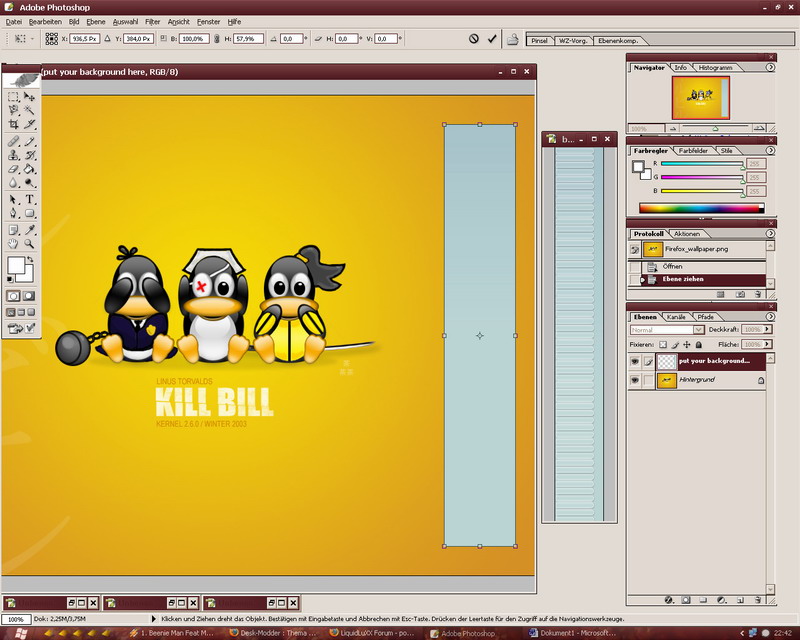This screenshot has height=640, width=800.
Task: Select the Hand tool
Action: pyautogui.click(x=14, y=244)
